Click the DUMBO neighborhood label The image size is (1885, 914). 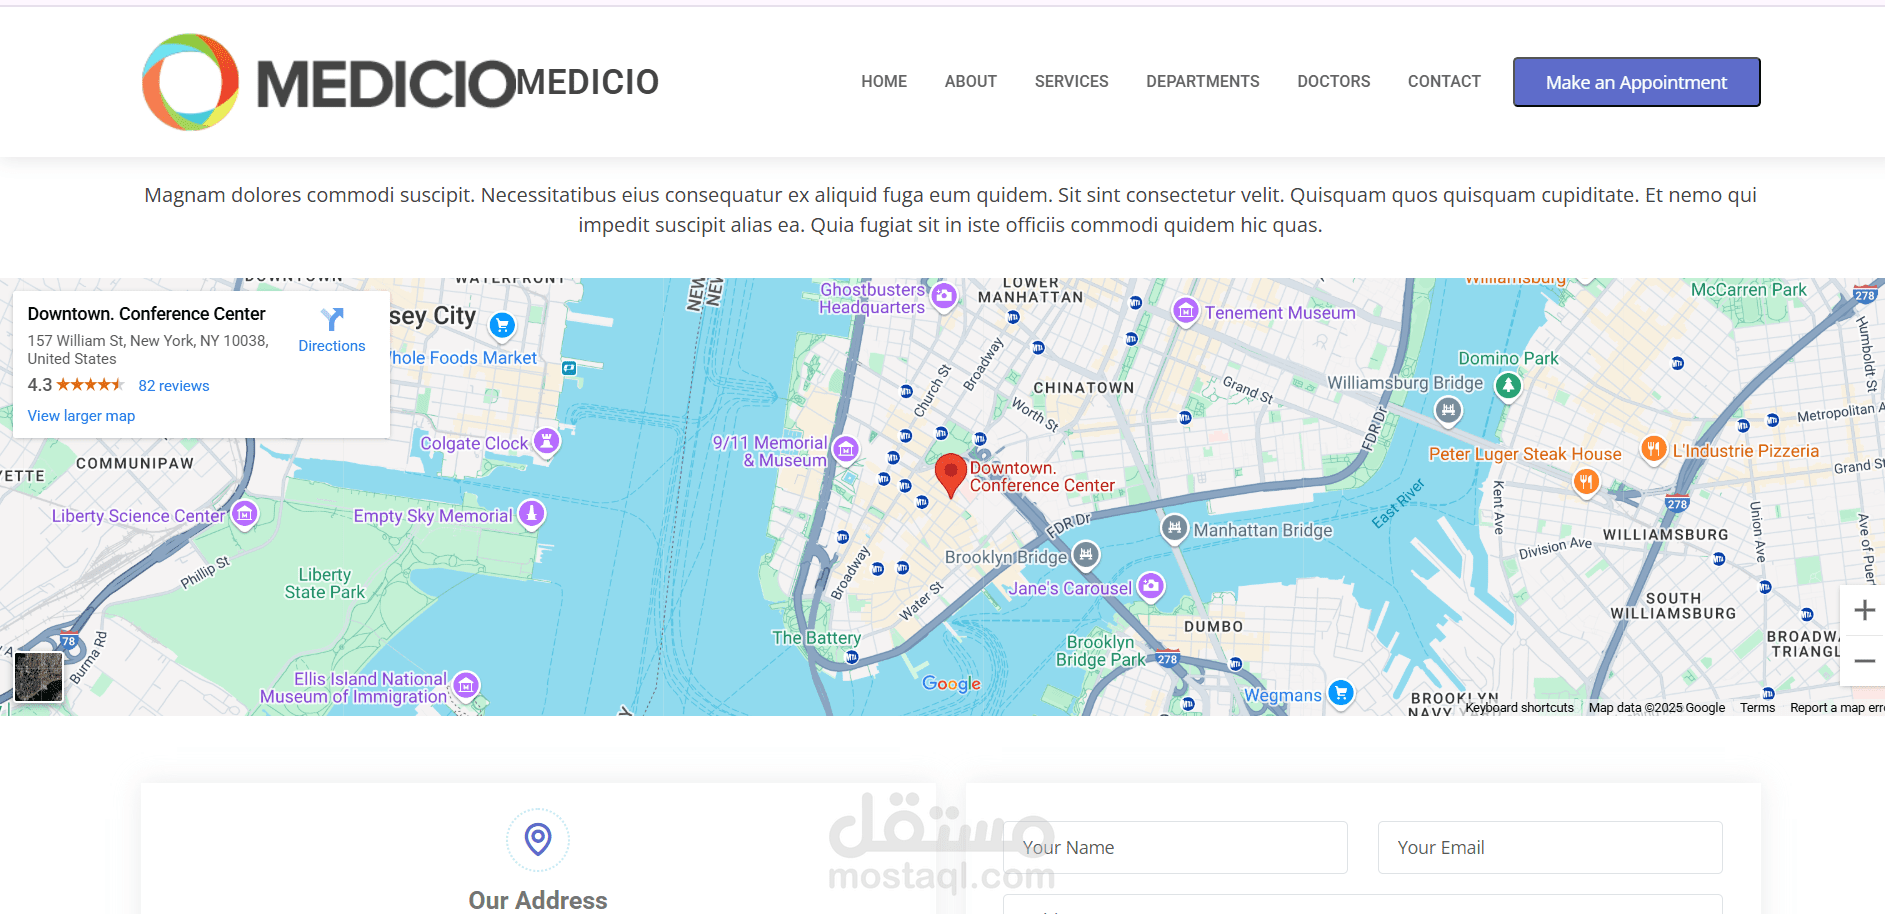(x=1214, y=627)
